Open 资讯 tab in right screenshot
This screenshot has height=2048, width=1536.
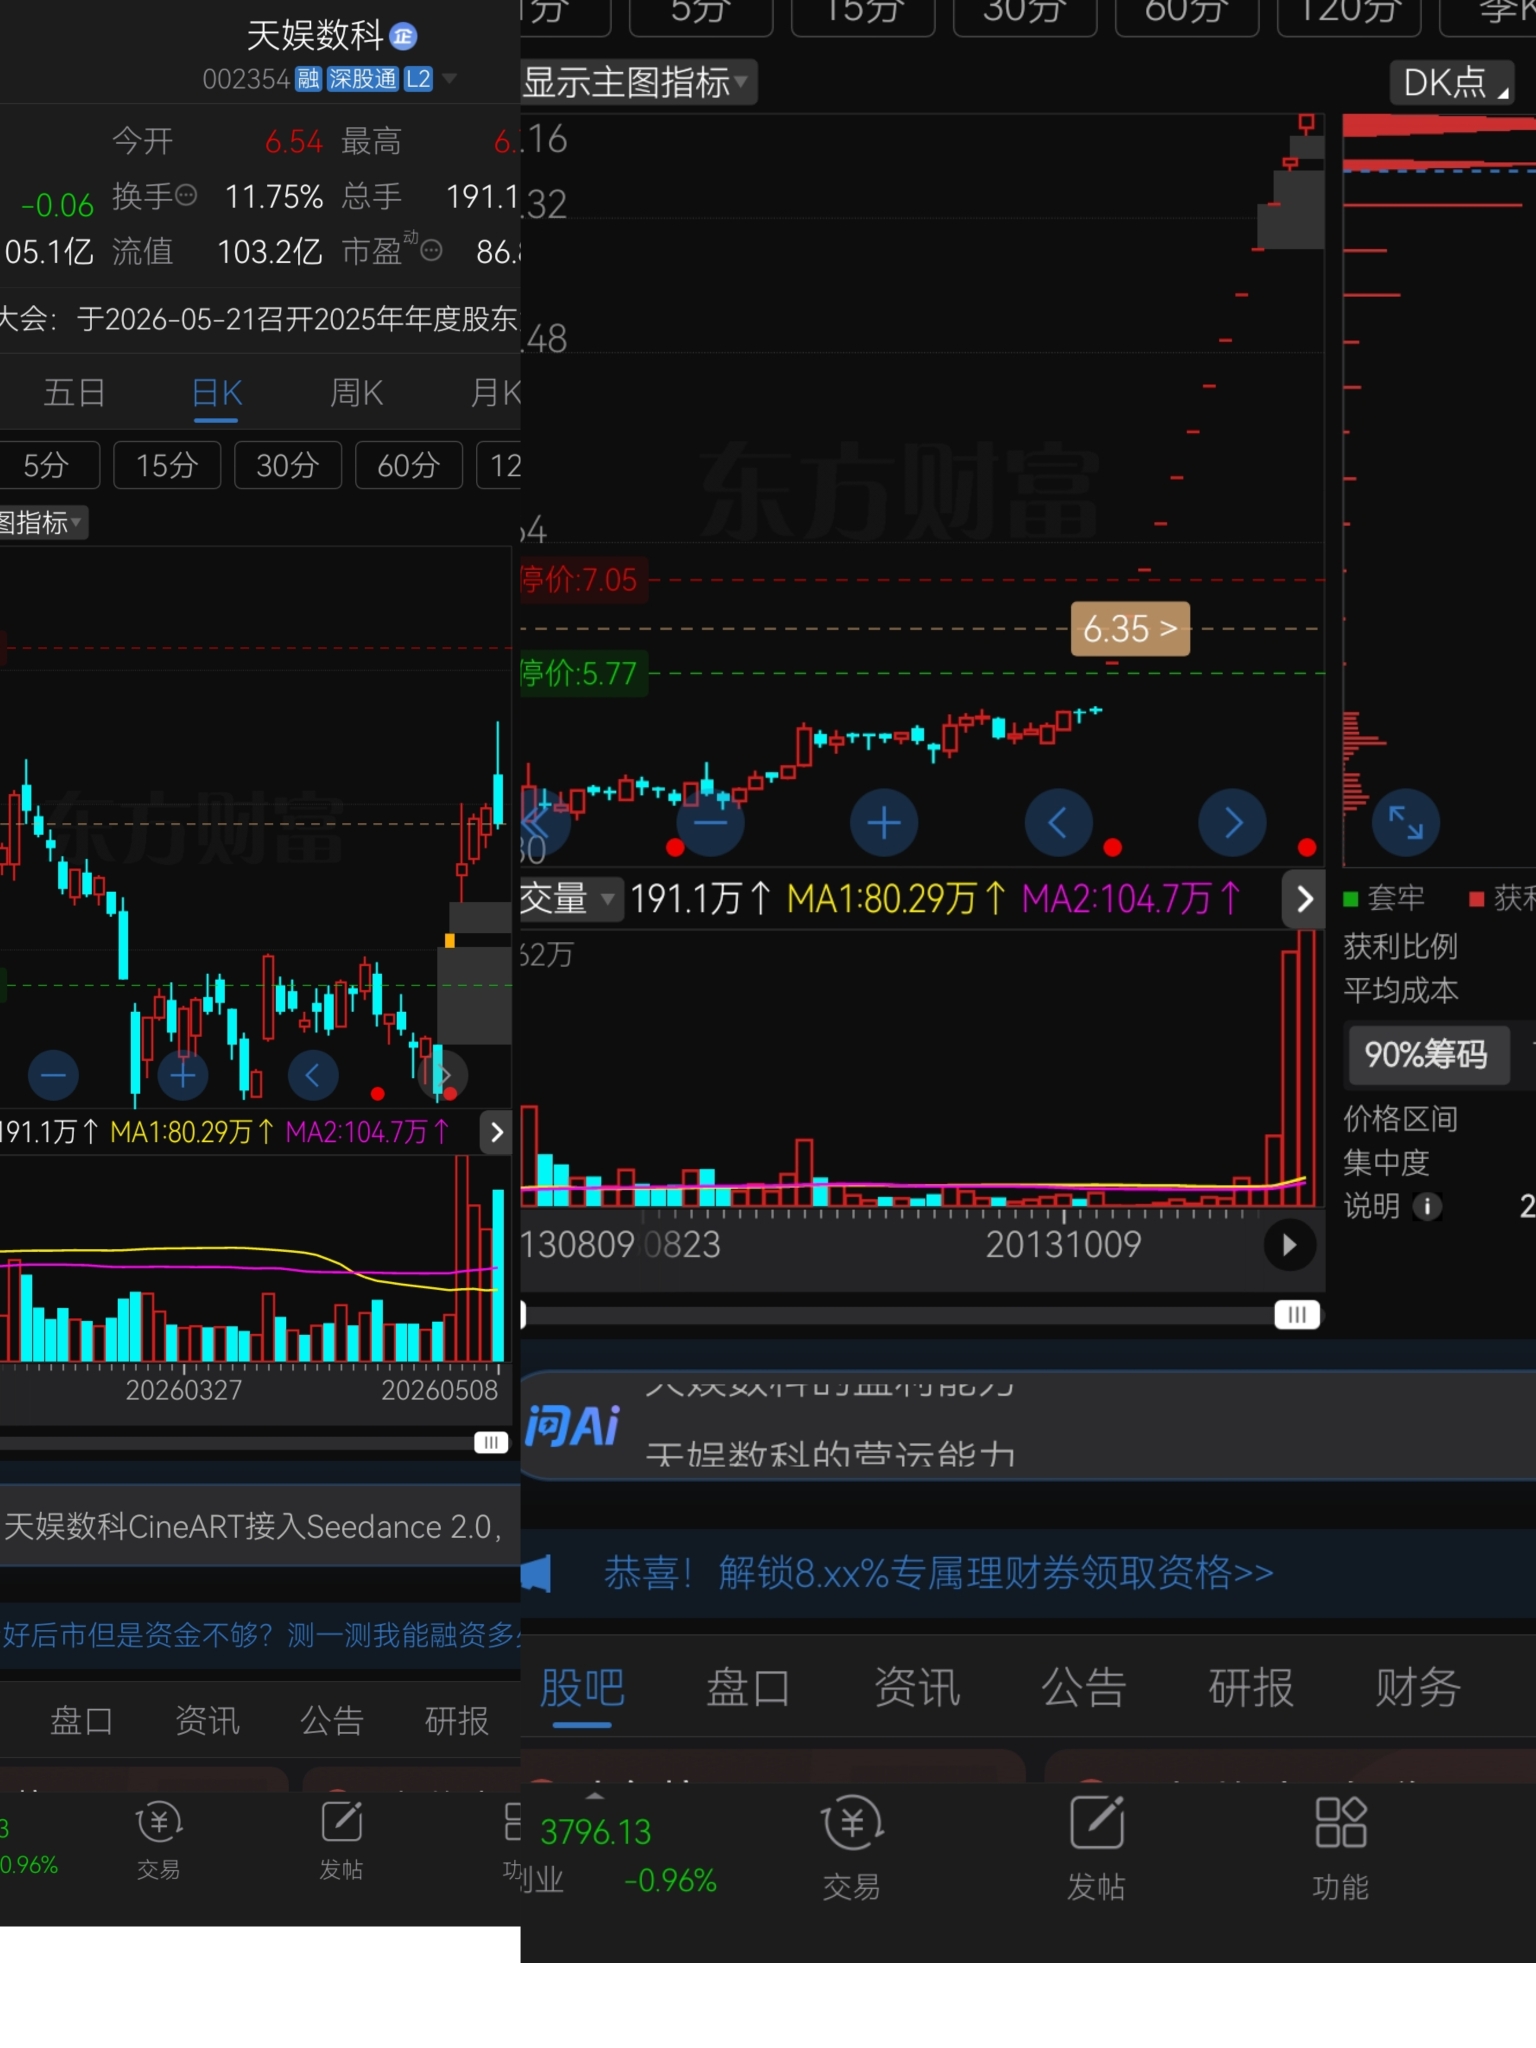click(917, 1688)
